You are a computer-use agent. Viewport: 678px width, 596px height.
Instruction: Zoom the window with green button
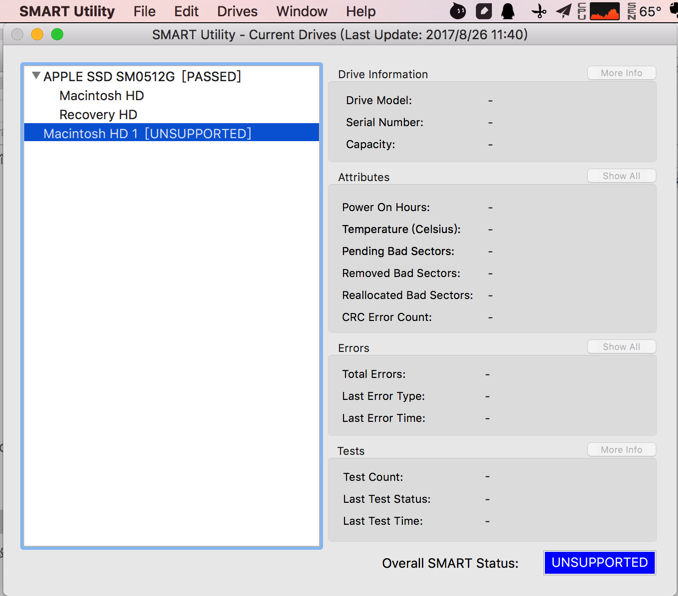click(x=57, y=34)
